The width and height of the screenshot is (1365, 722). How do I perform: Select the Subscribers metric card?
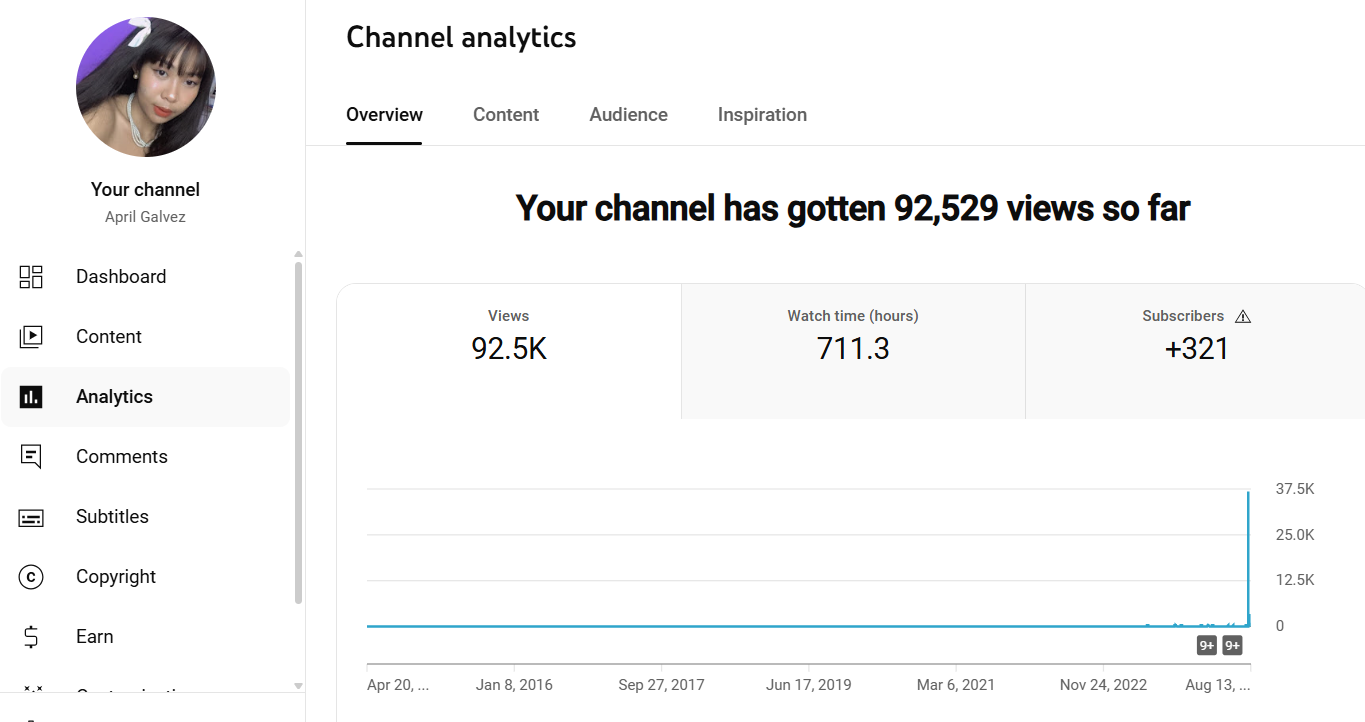coord(1196,350)
